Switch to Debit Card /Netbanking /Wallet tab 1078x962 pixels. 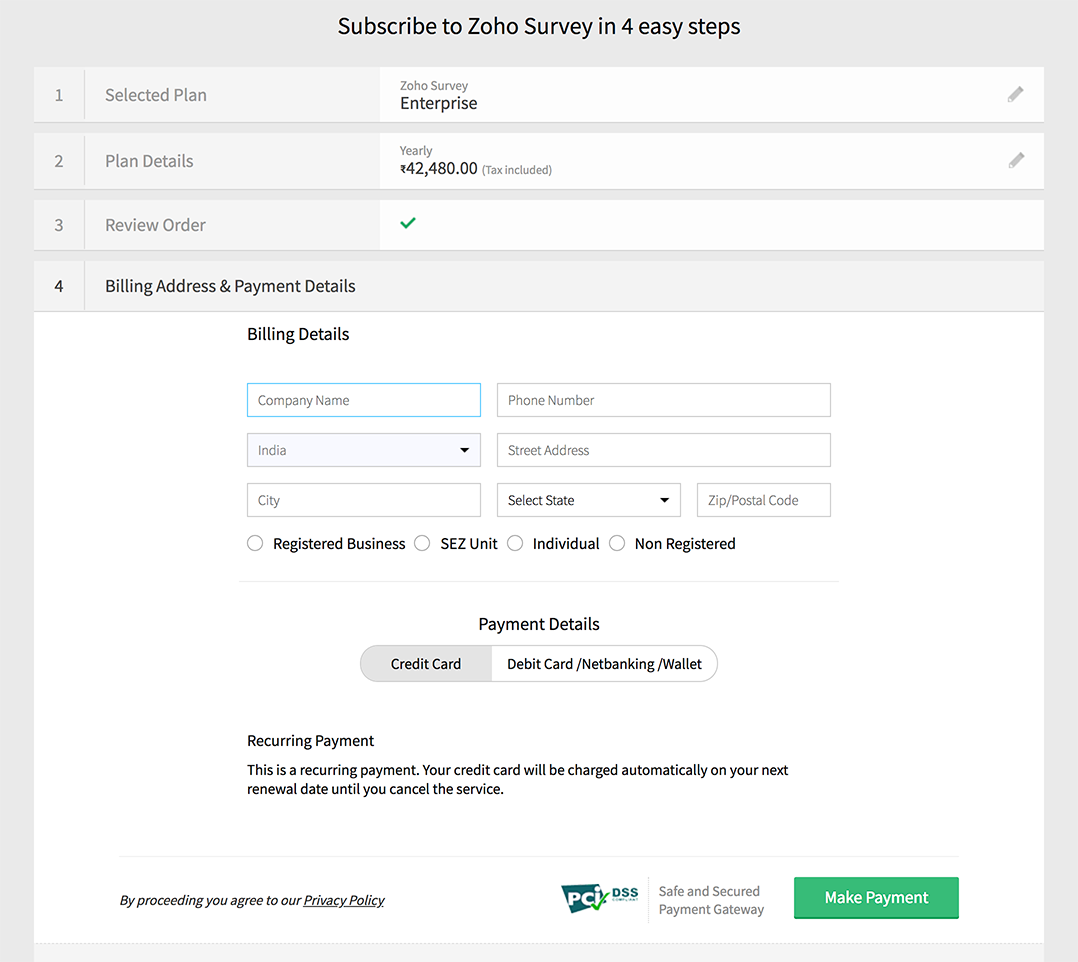coord(604,664)
